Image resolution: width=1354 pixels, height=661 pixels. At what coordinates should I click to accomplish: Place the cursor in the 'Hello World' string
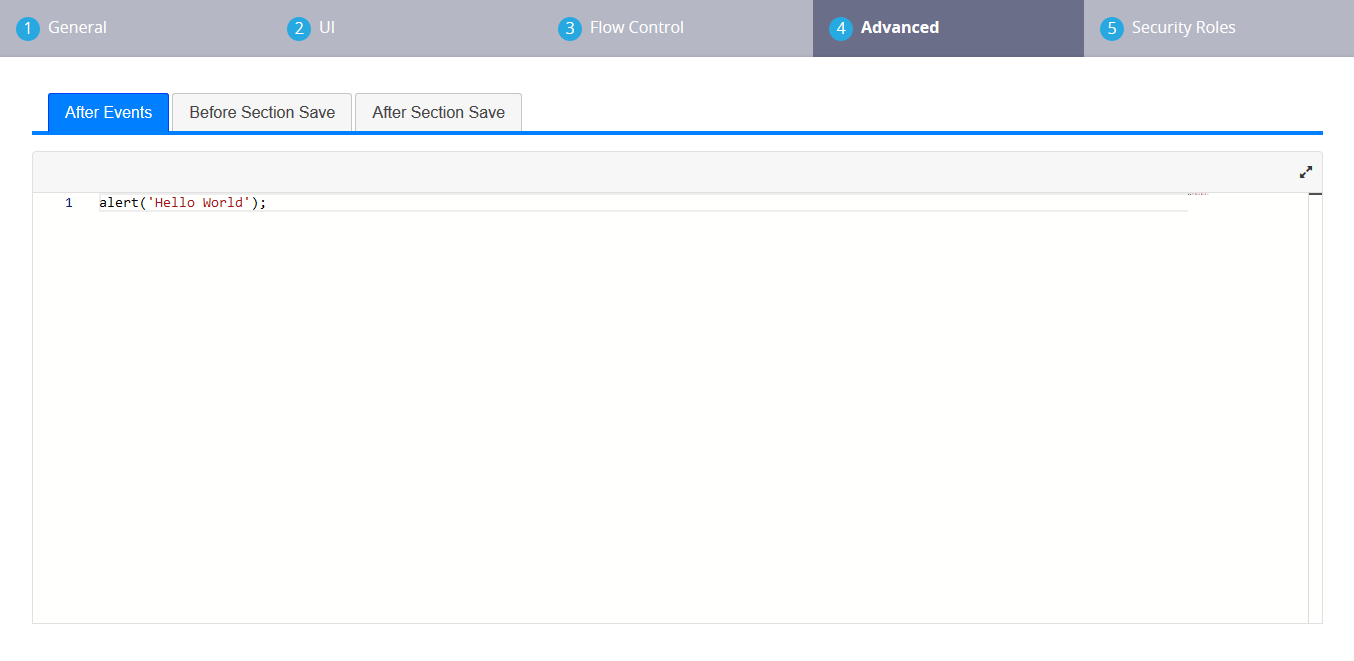click(196, 203)
